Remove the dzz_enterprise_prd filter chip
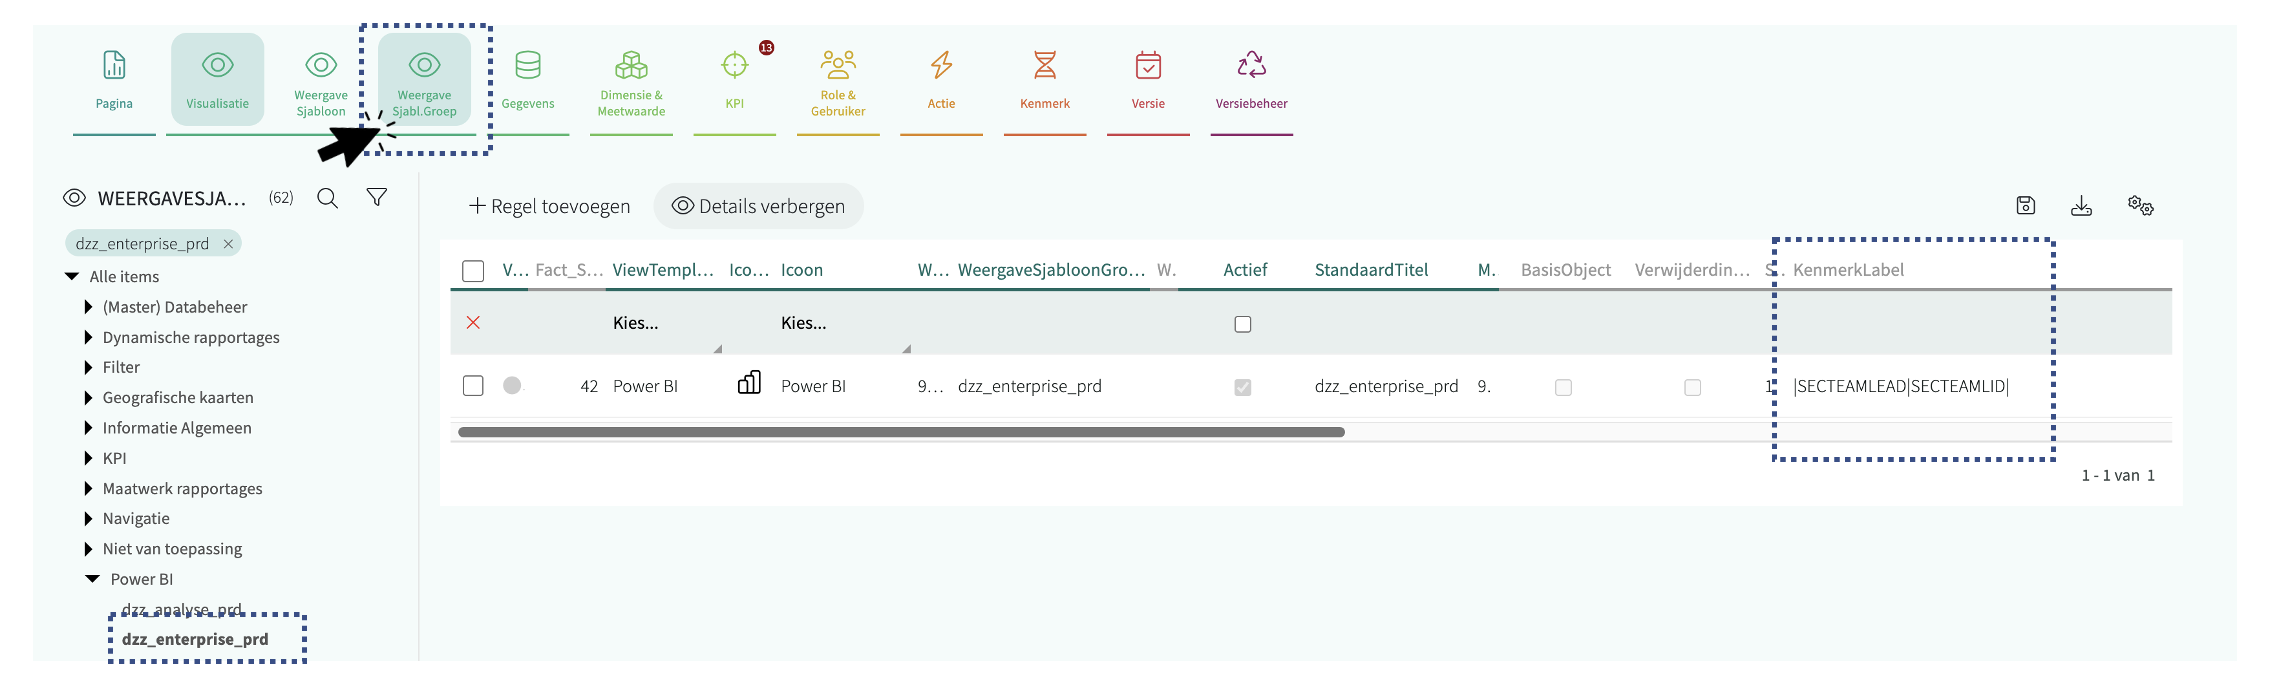2290x700 pixels. [x=228, y=244]
